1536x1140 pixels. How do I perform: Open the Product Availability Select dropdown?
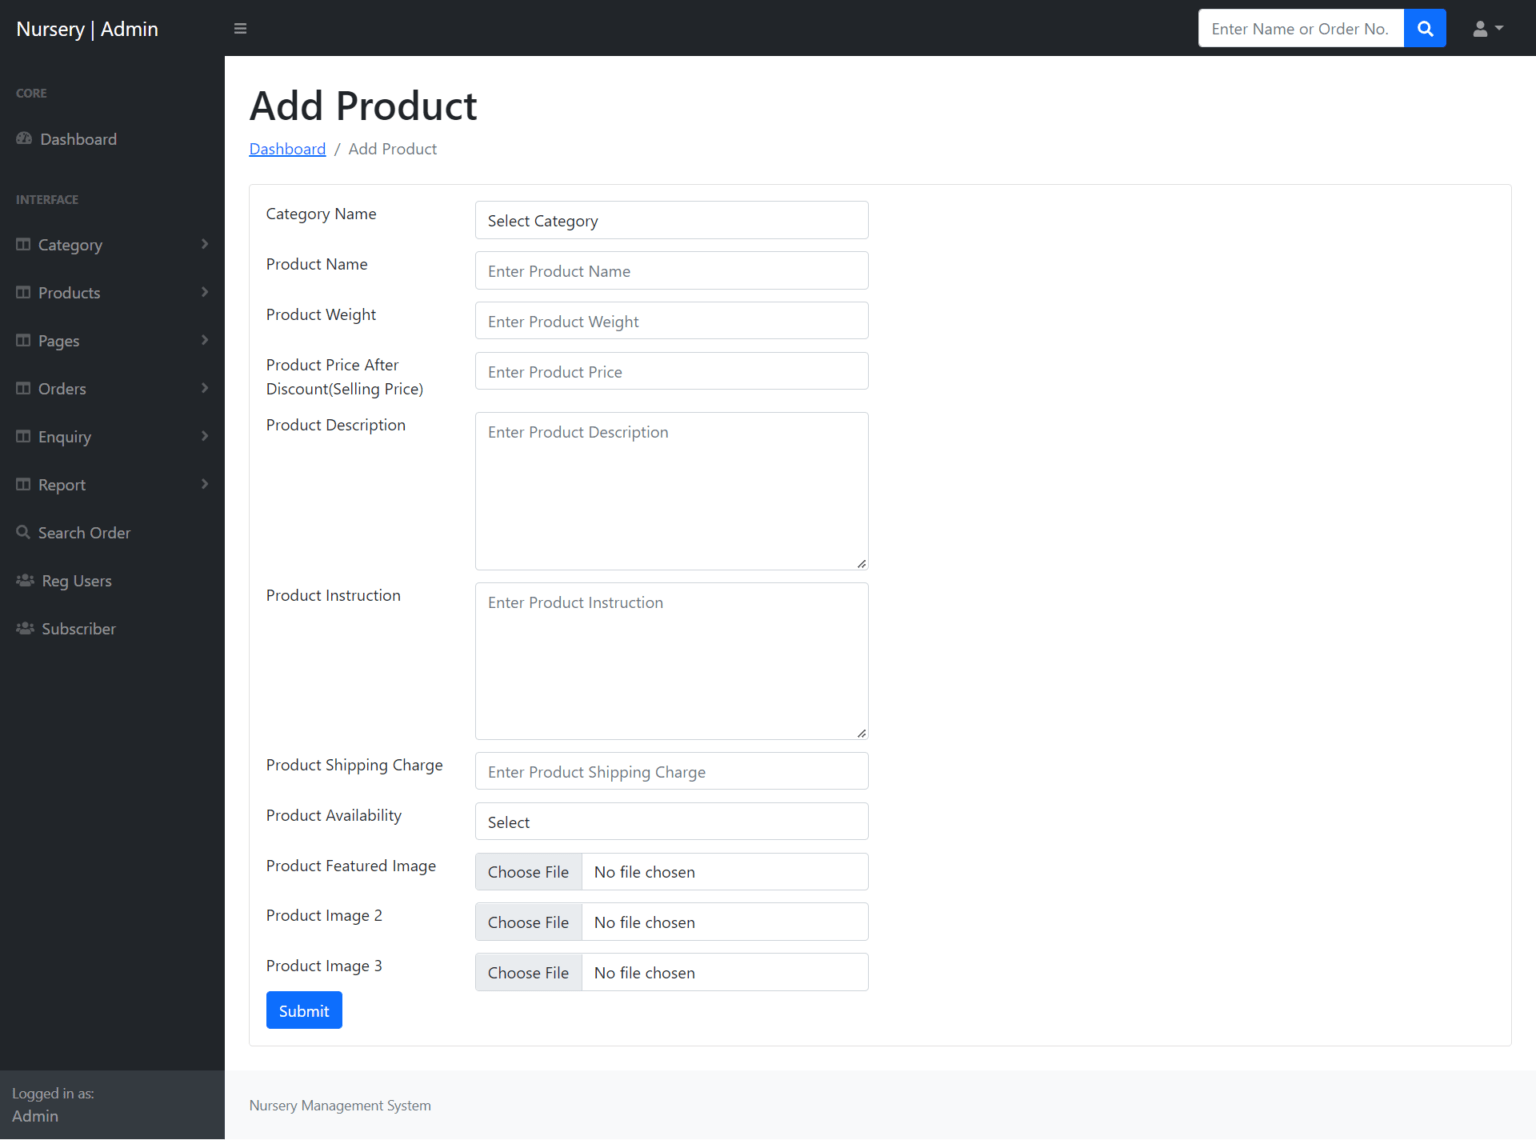[x=671, y=822]
